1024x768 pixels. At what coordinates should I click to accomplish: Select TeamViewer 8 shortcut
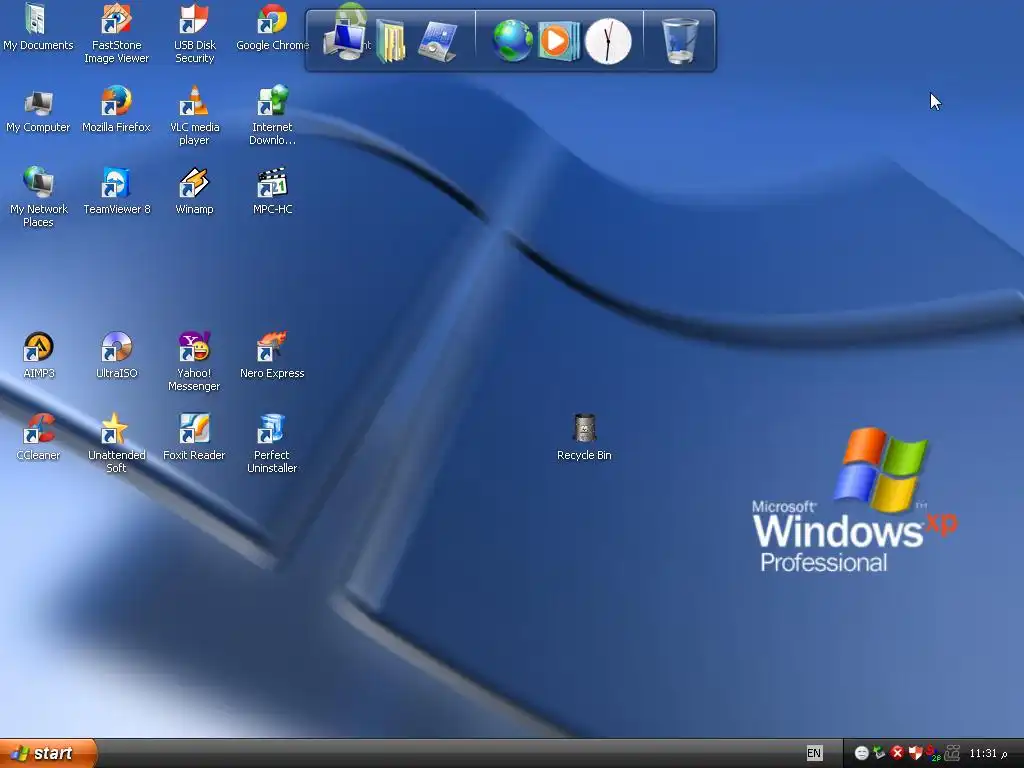pos(116,192)
